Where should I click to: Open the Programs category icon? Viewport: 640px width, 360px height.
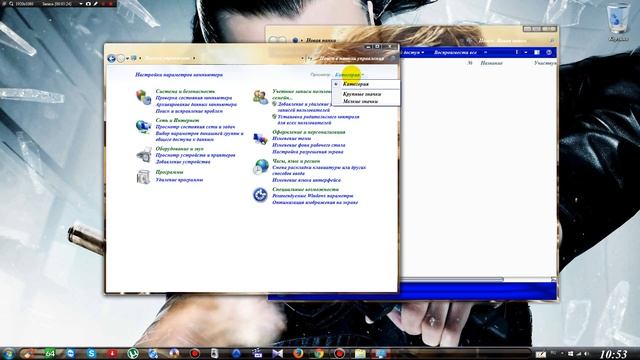[143, 177]
